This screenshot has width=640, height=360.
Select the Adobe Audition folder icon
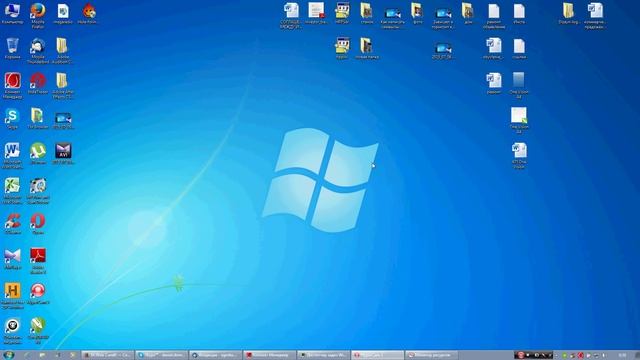tap(62, 46)
